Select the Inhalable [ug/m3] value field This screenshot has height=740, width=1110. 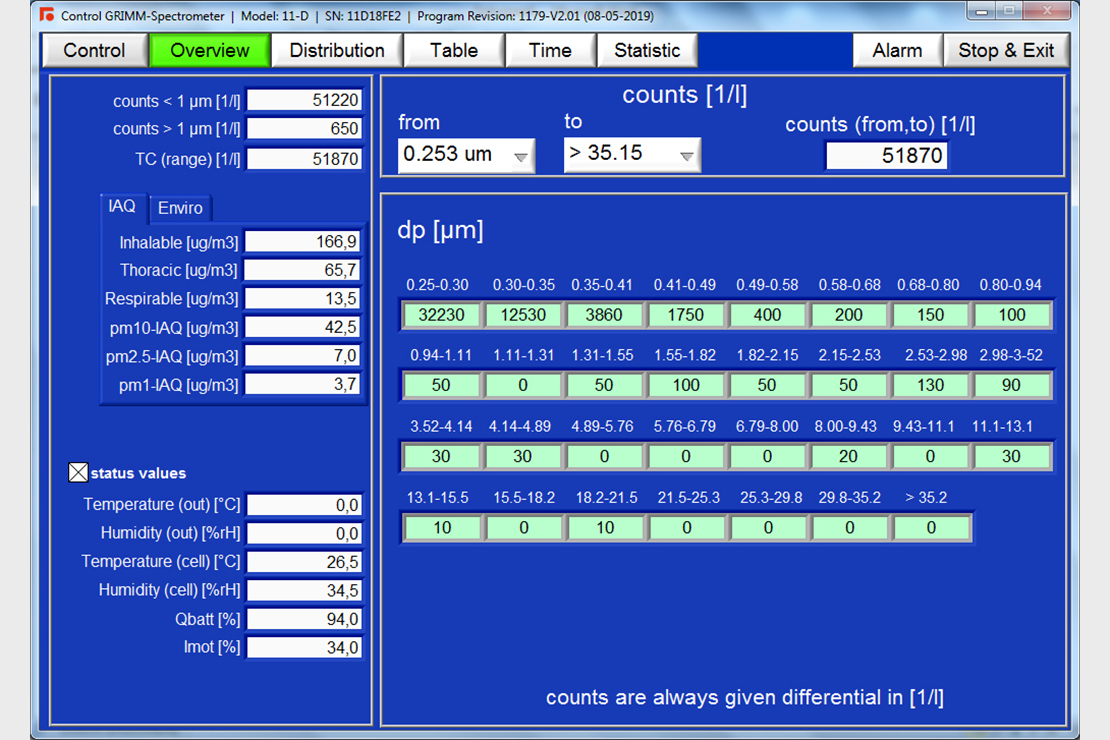tap(304, 241)
